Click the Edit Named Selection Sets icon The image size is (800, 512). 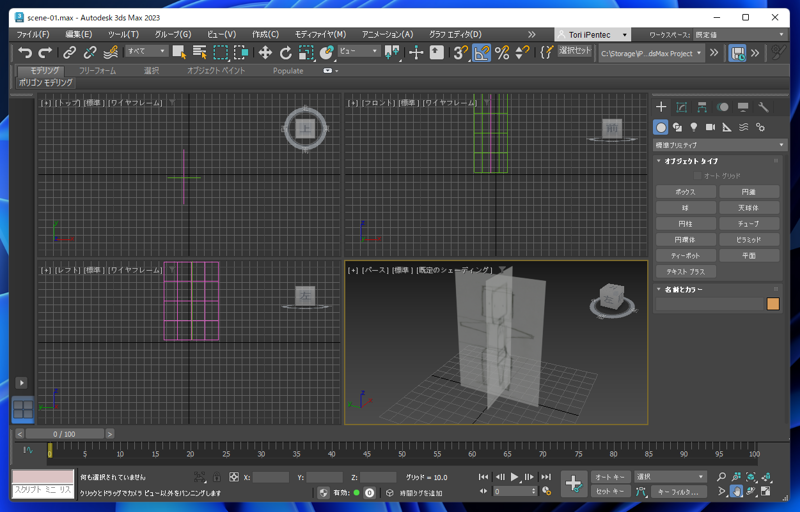[546, 52]
